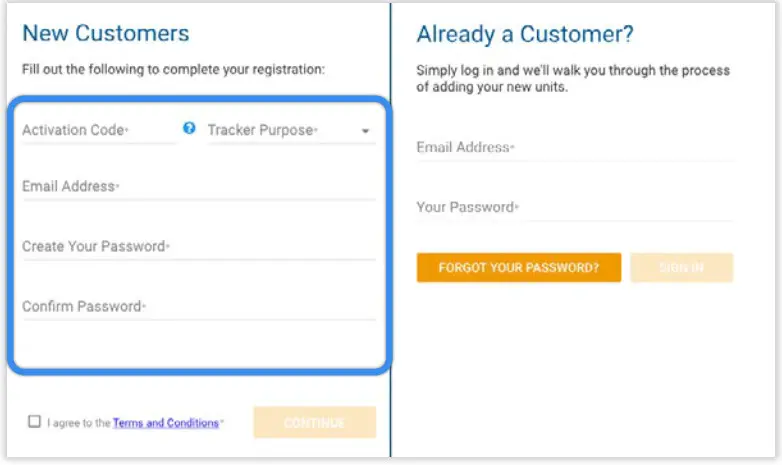Open the Terms and Conditions link
This screenshot has width=782, height=465.
(x=166, y=423)
